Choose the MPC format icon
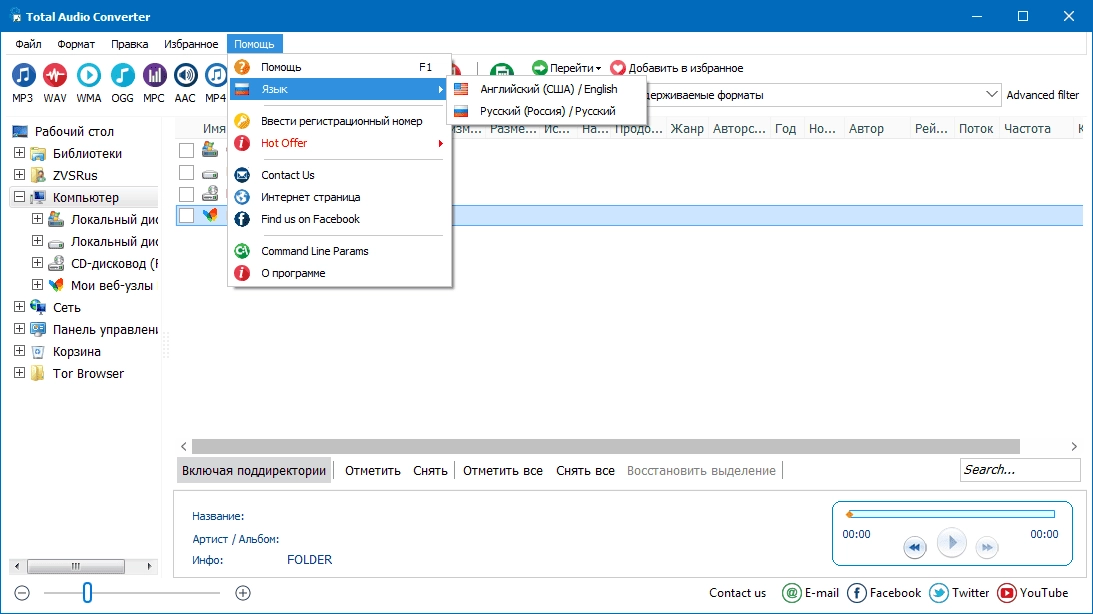This screenshot has width=1093, height=614. (154, 82)
